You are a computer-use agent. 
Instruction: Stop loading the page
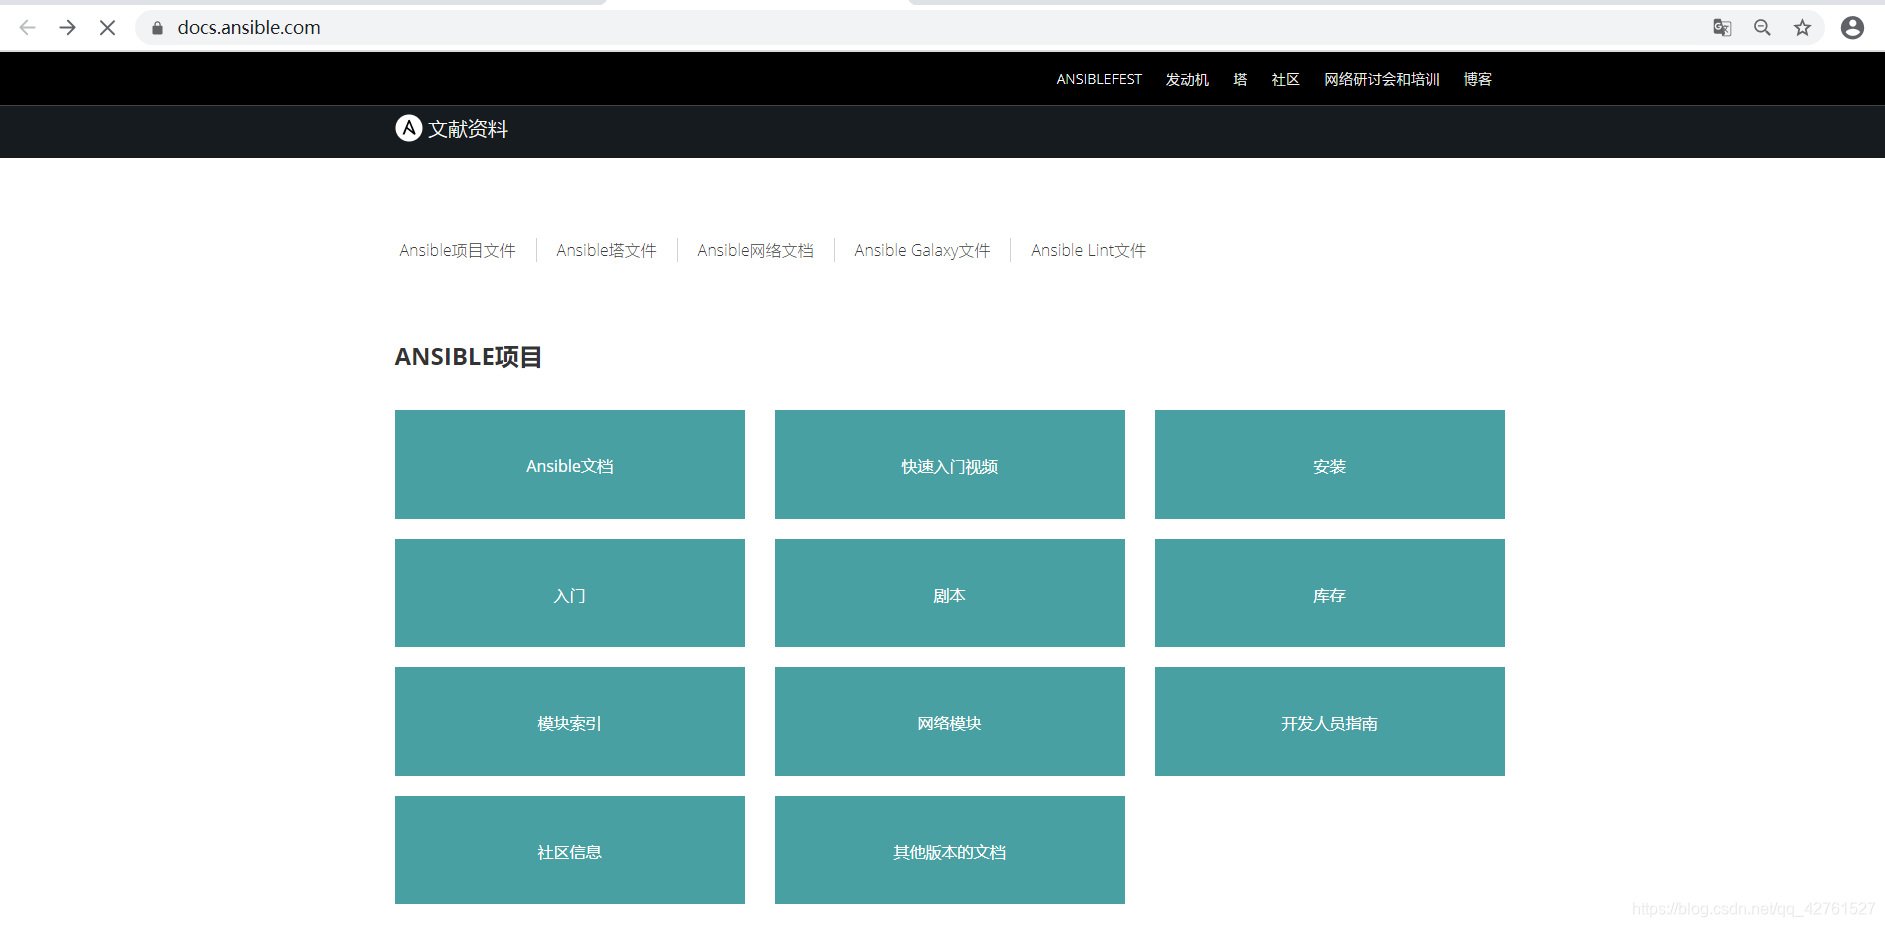[108, 28]
